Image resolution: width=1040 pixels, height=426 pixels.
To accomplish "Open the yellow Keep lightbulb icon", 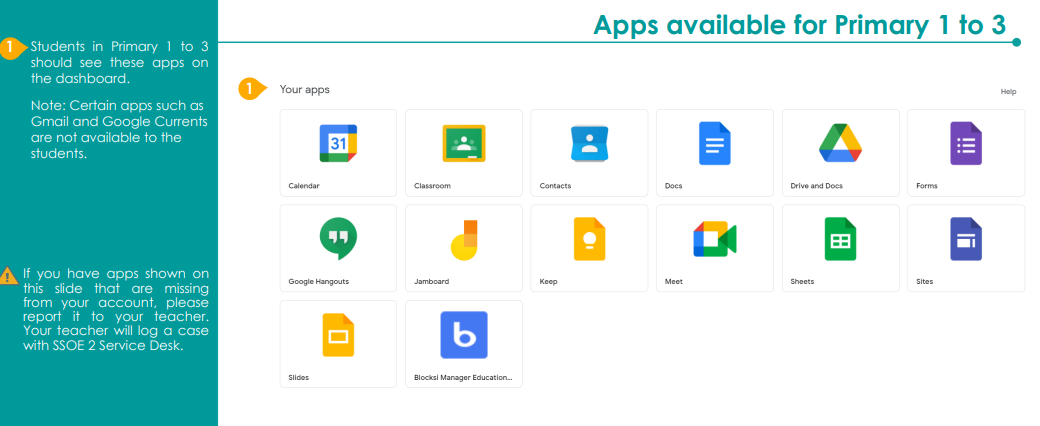I will [x=589, y=239].
